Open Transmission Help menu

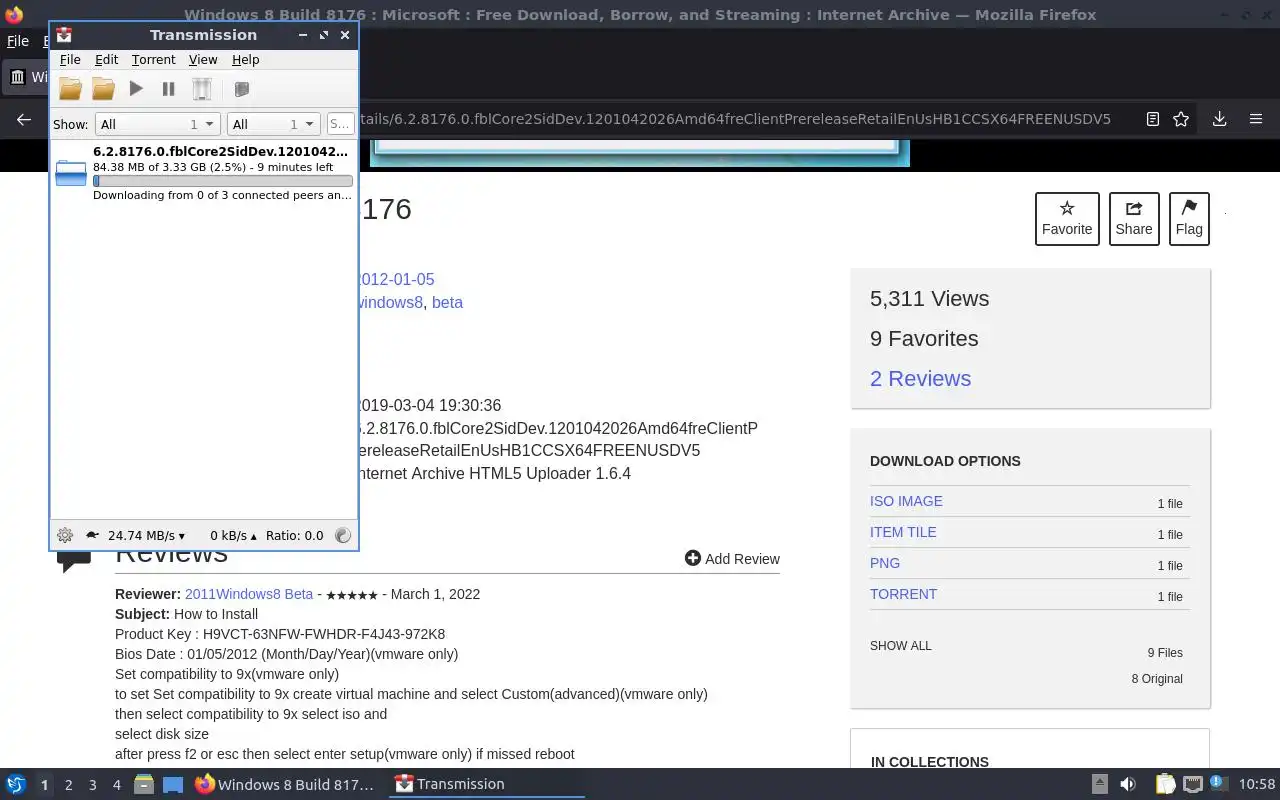tap(245, 60)
